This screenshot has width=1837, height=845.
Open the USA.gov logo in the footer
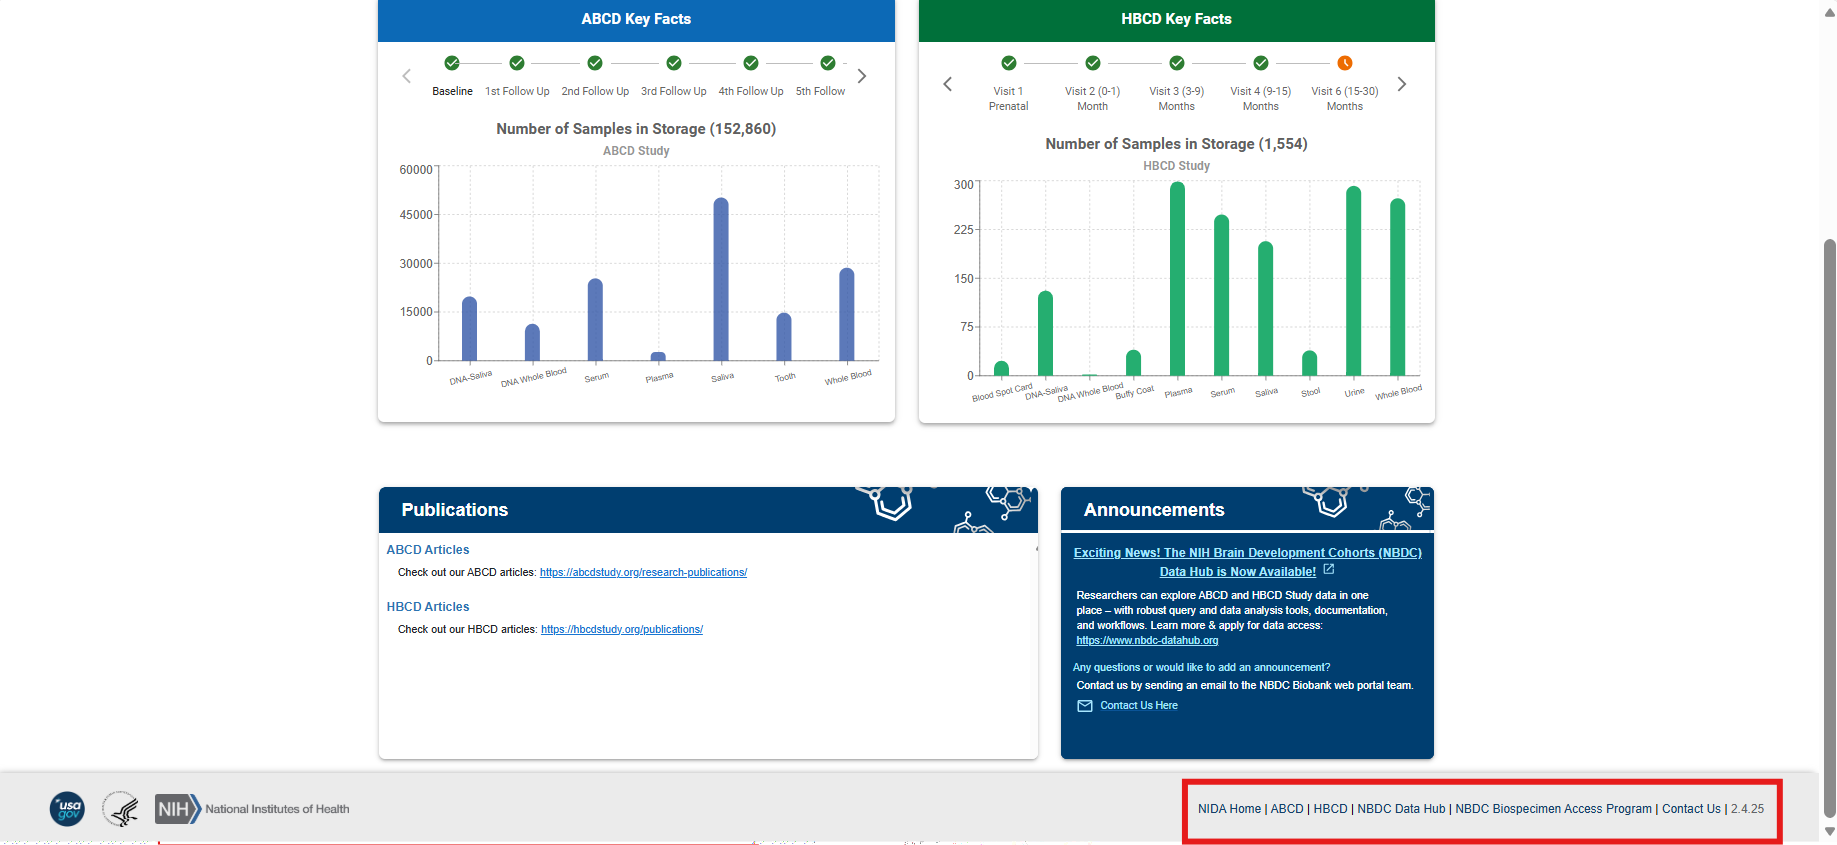pos(68,809)
